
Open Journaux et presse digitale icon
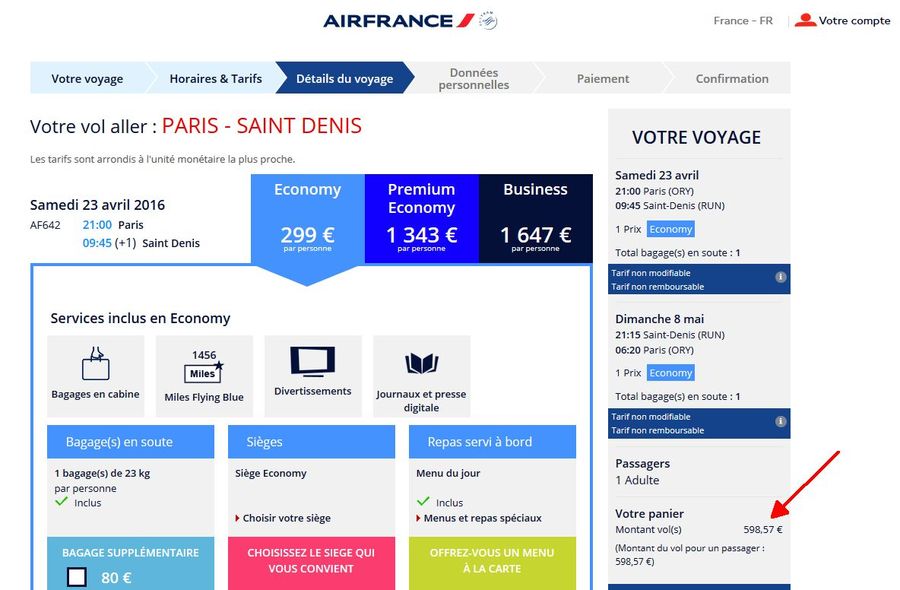[x=421, y=363]
